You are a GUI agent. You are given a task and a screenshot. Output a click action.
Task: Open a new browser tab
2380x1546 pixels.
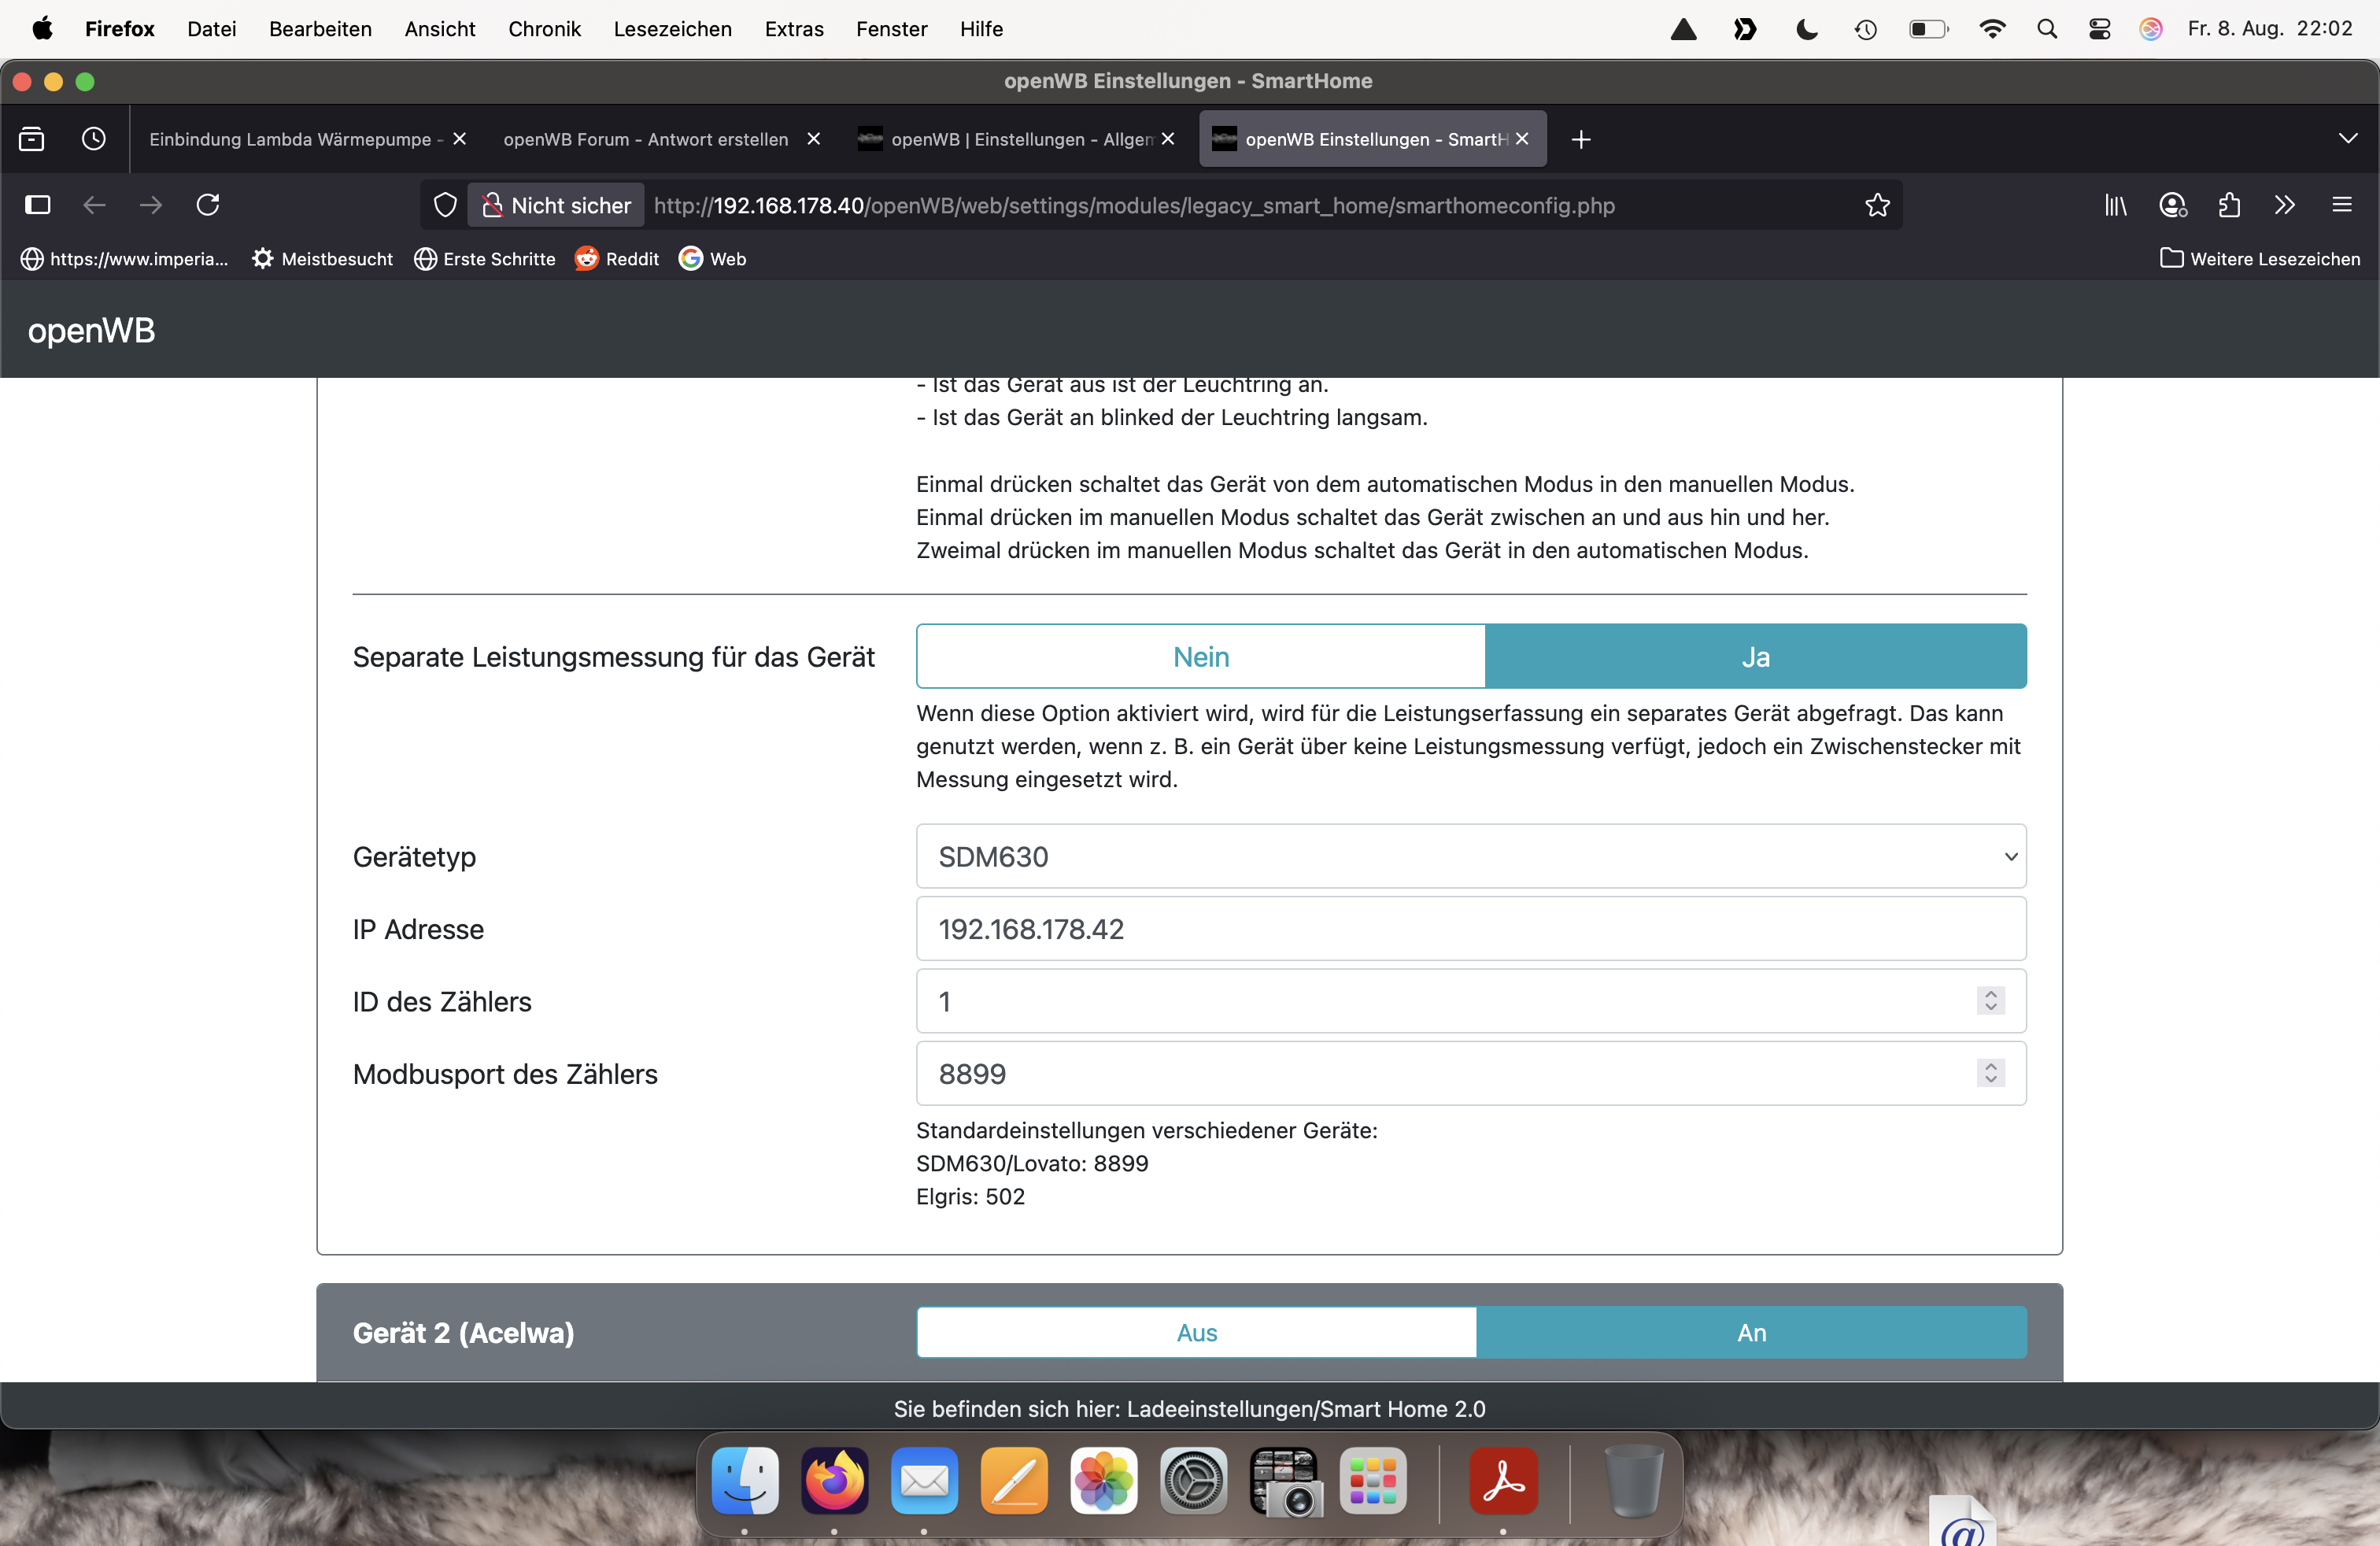pyautogui.click(x=1580, y=139)
